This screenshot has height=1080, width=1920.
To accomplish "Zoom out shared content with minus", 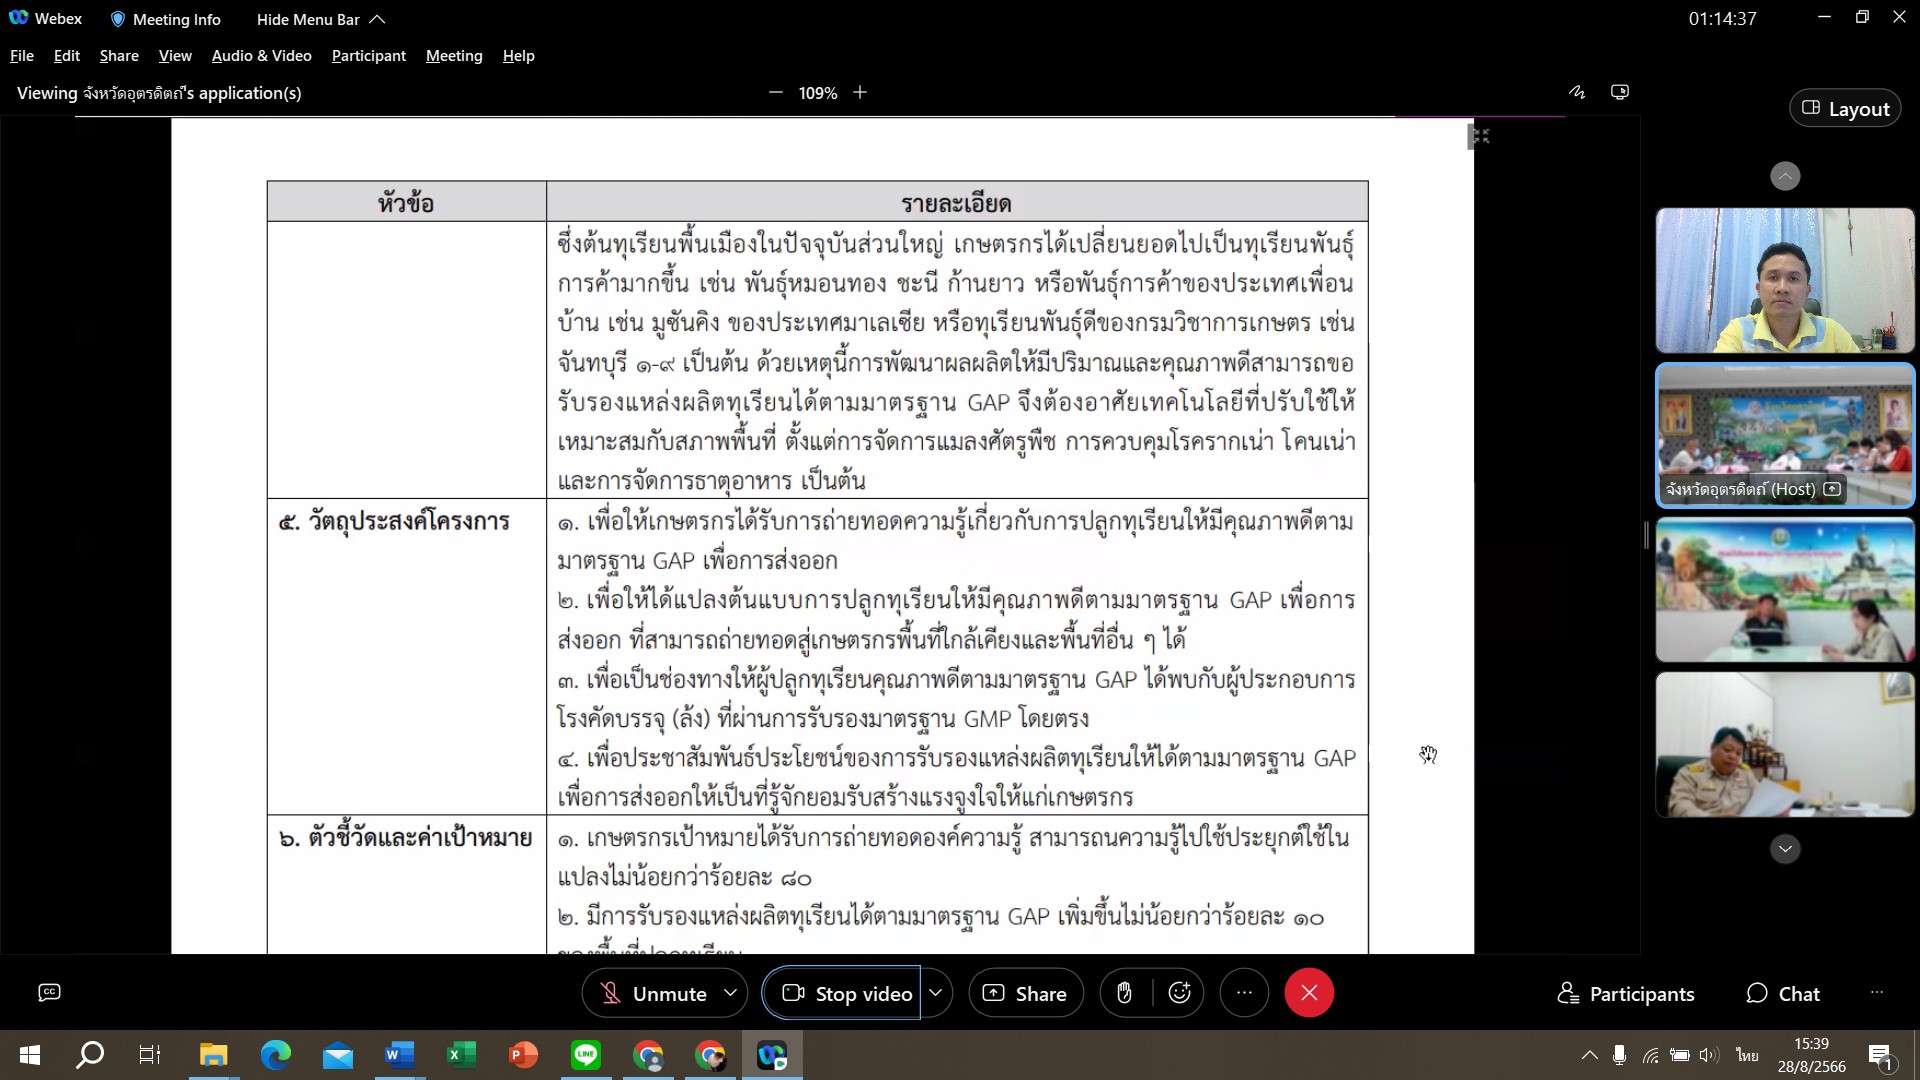I will coord(776,92).
